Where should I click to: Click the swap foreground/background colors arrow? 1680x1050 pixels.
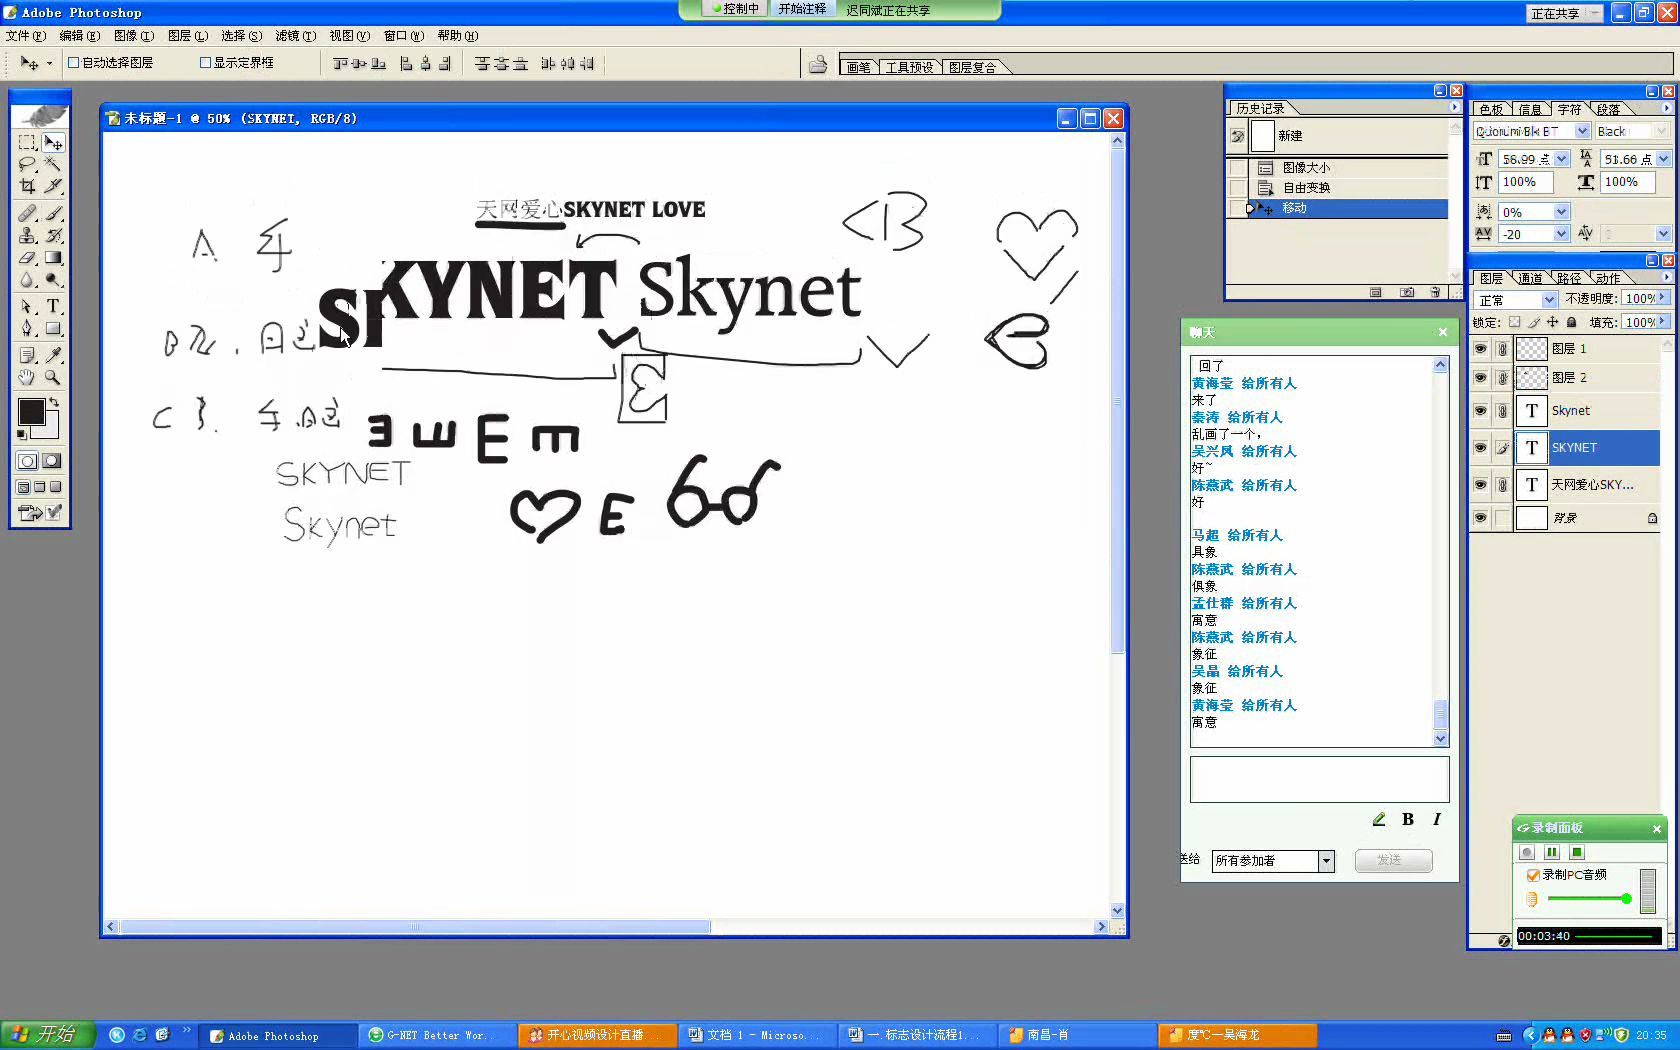pyautogui.click(x=54, y=403)
